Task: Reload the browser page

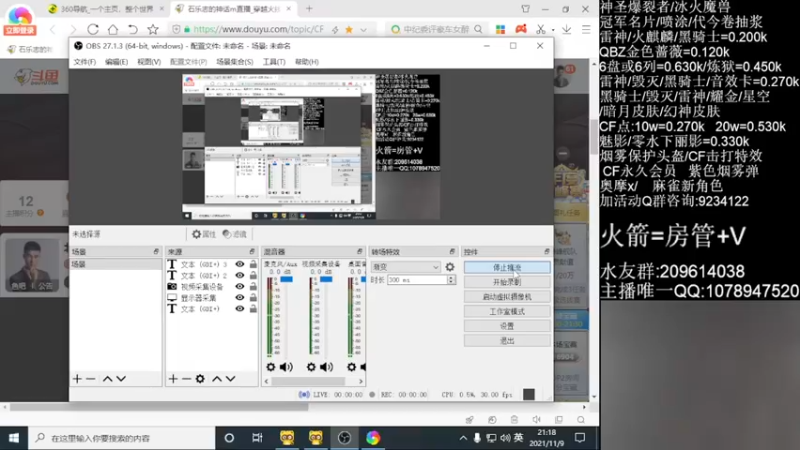Action: (x=93, y=29)
